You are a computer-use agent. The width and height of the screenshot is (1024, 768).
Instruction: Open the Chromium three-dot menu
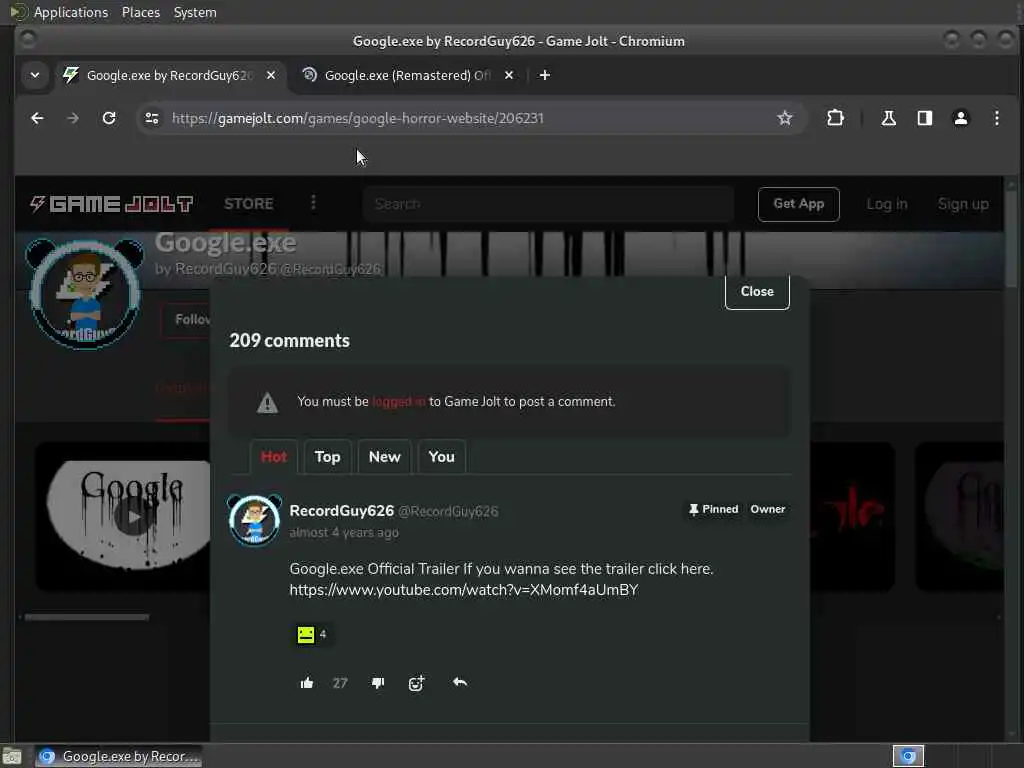pyautogui.click(x=997, y=118)
